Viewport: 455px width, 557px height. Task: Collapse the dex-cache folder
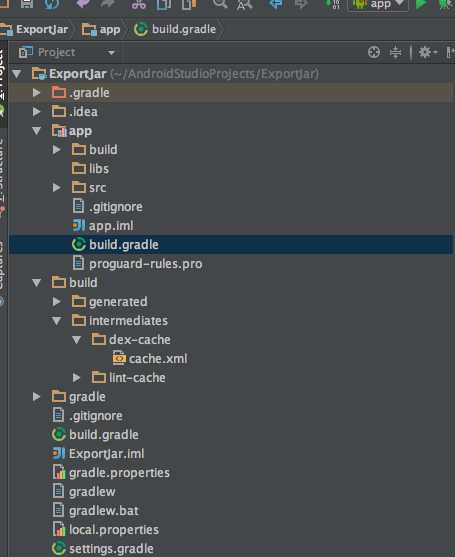[x=76, y=340]
